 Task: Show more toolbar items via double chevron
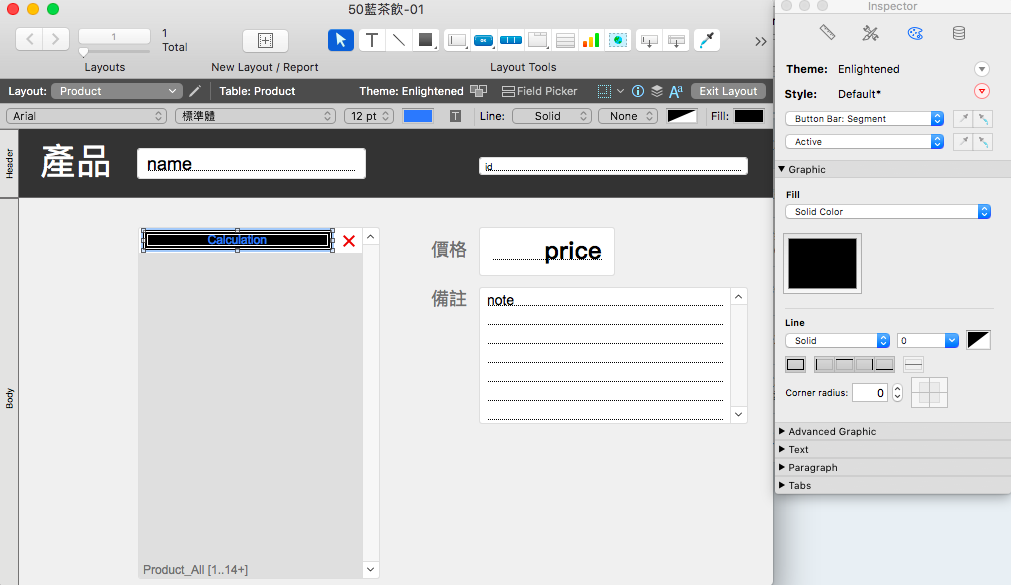coord(761,41)
